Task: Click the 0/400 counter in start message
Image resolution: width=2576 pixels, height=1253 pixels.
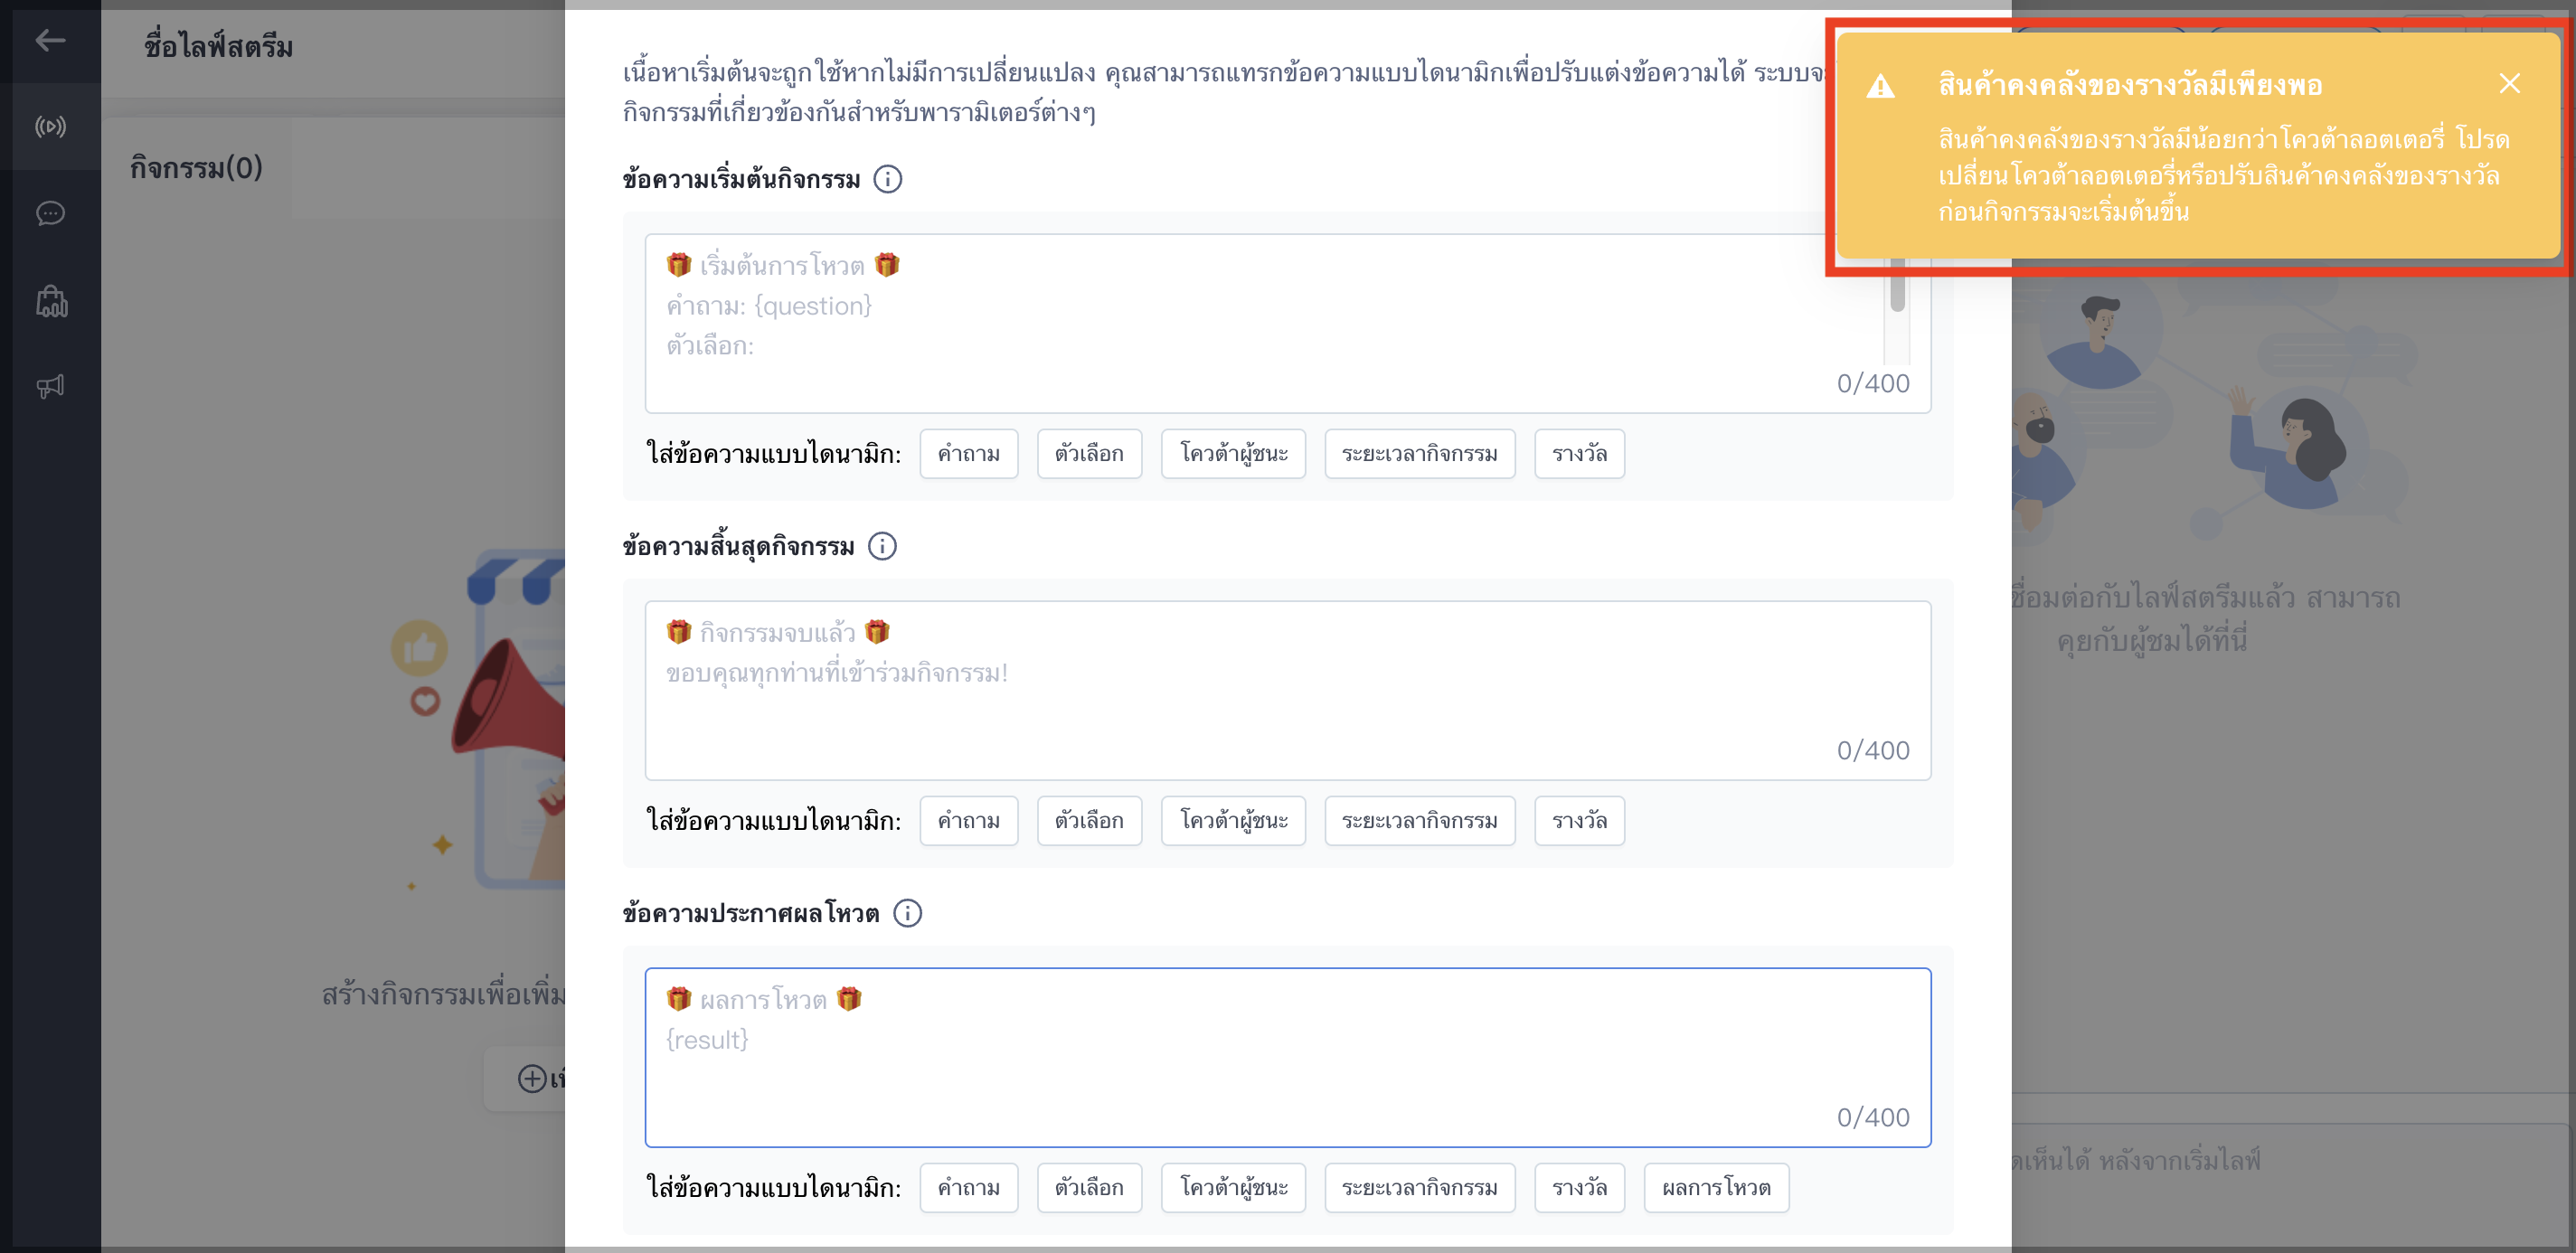Action: [x=1872, y=383]
